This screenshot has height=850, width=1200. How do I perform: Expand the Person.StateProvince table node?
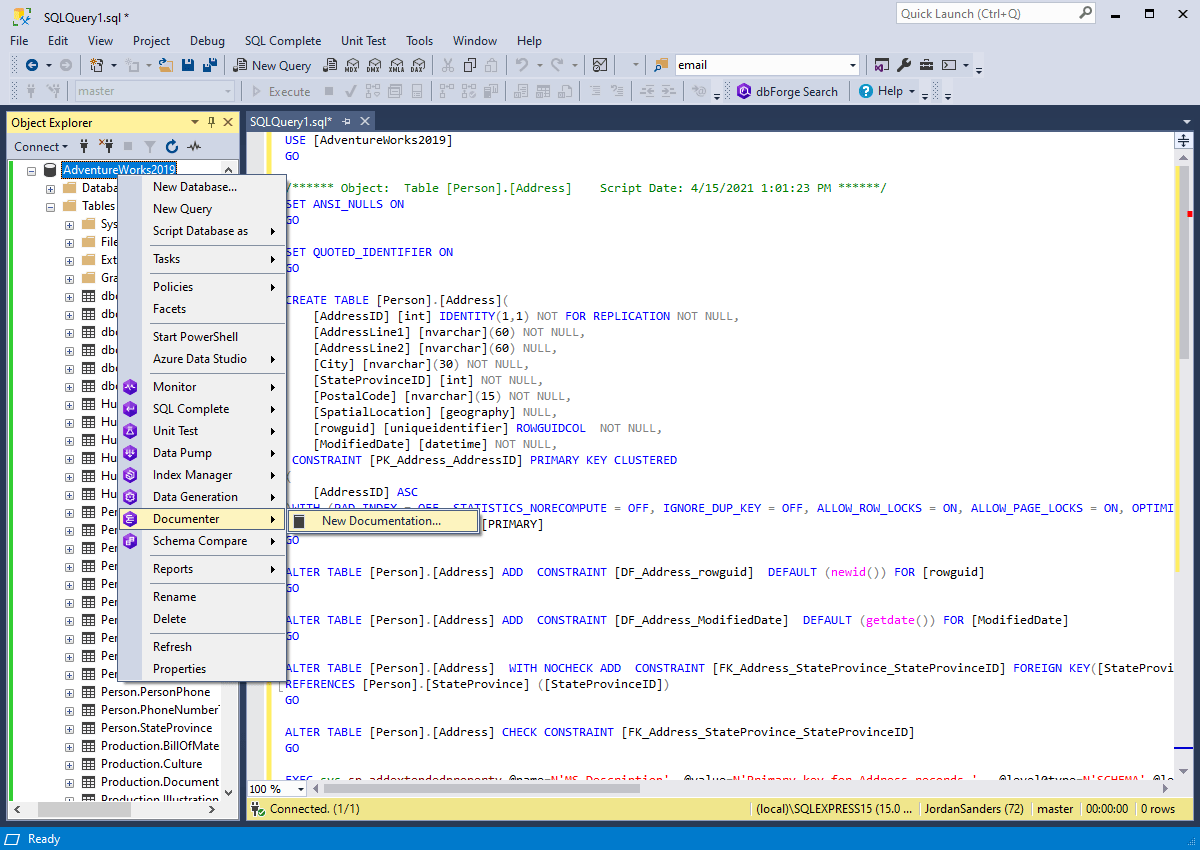coord(68,728)
